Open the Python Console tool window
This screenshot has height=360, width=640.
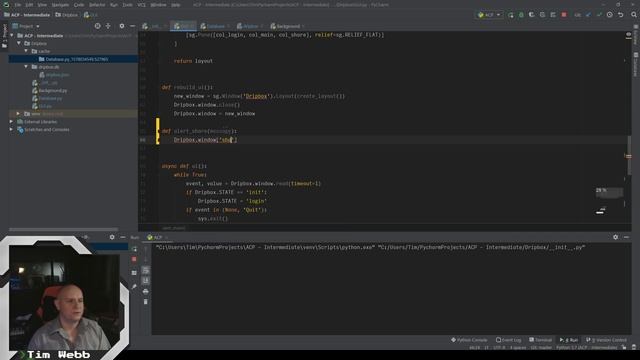coord(469,340)
